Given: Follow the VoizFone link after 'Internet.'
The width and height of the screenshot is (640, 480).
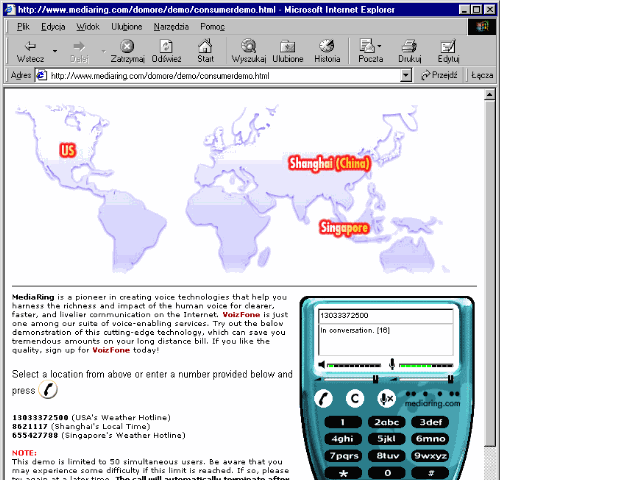Looking at the screenshot, I should 241,314.
